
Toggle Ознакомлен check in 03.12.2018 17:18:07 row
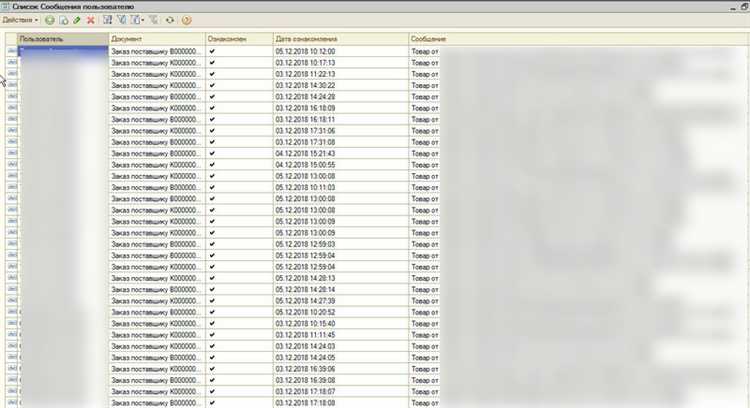[212, 391]
